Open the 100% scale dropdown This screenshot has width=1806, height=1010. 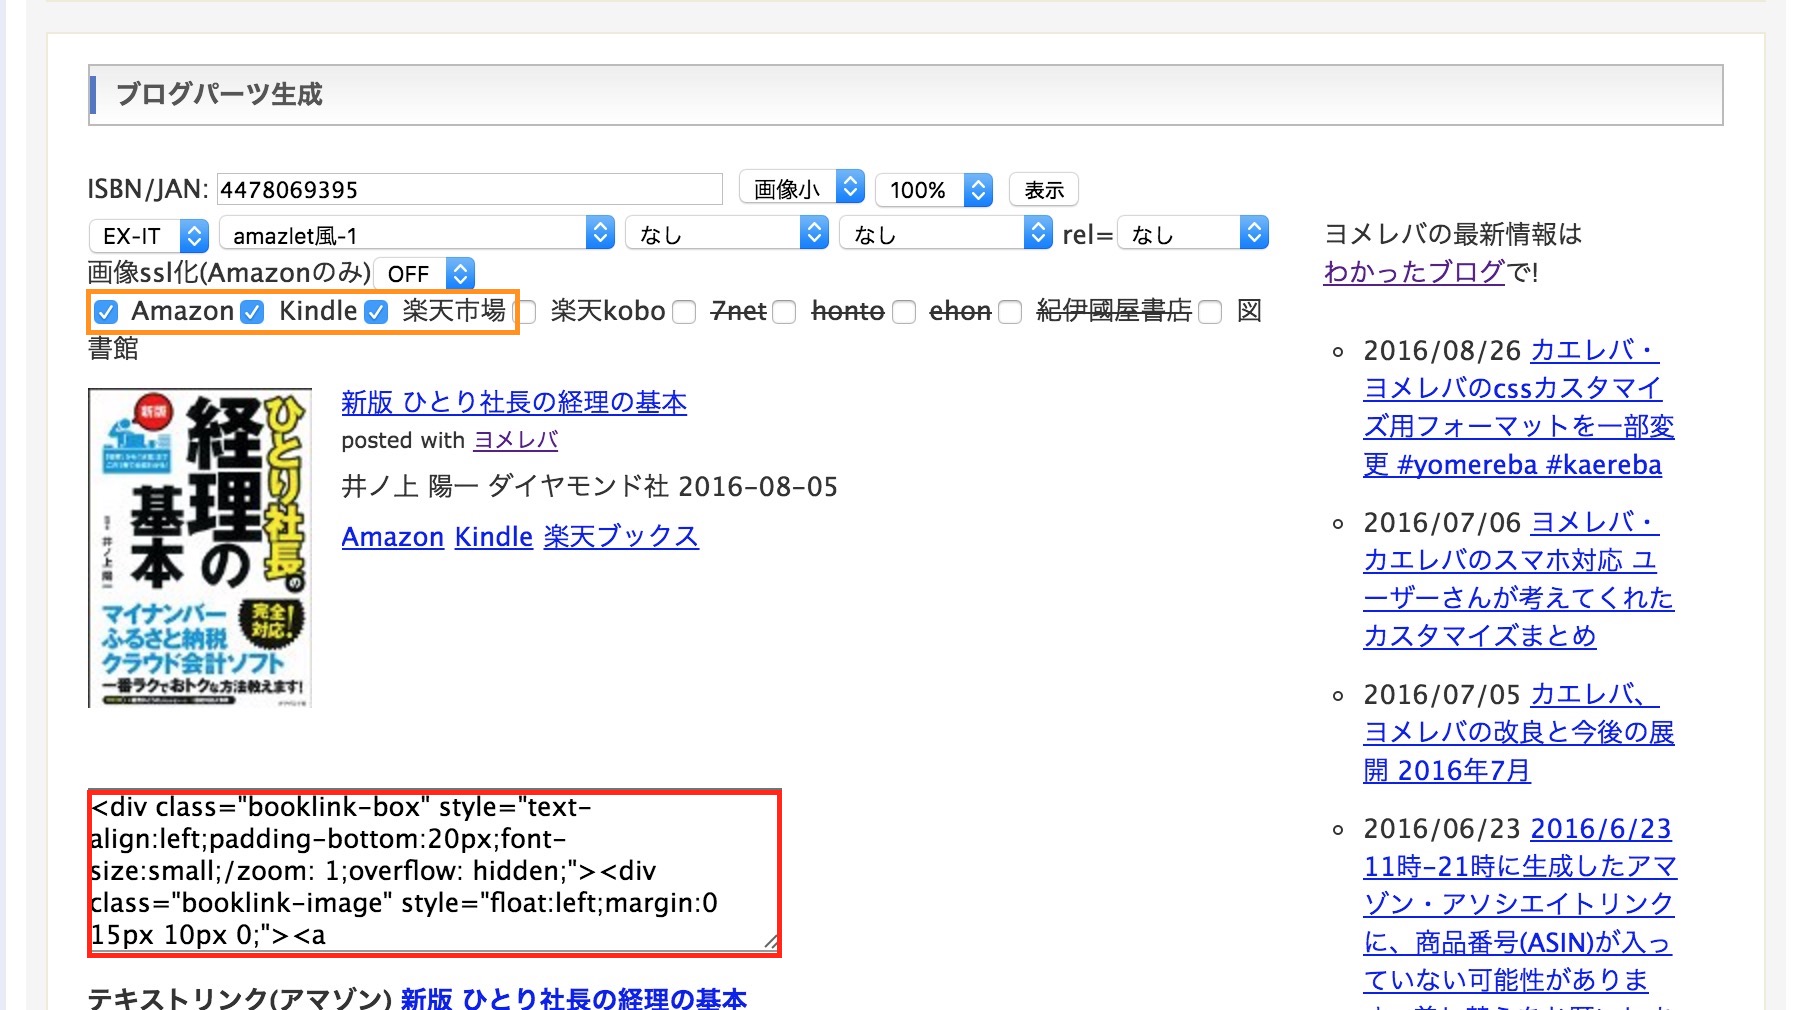pos(934,189)
